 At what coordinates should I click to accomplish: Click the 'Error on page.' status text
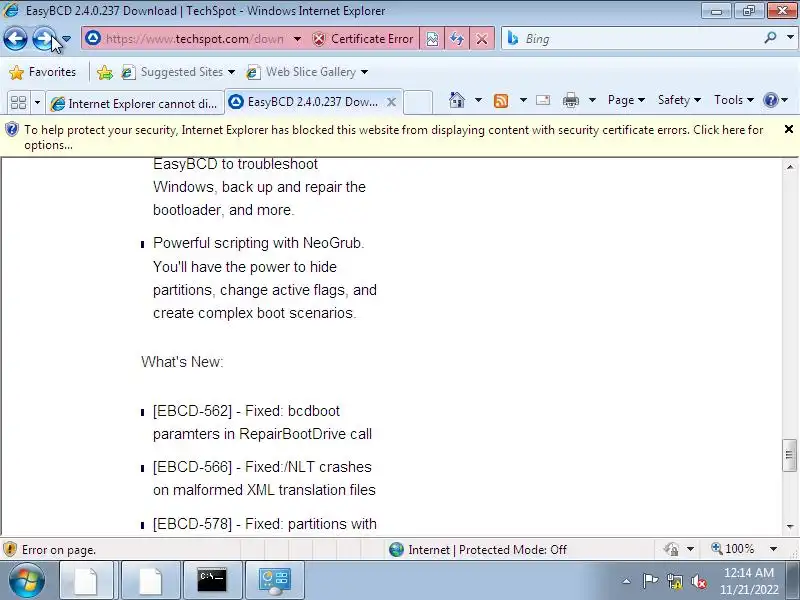click(59, 550)
